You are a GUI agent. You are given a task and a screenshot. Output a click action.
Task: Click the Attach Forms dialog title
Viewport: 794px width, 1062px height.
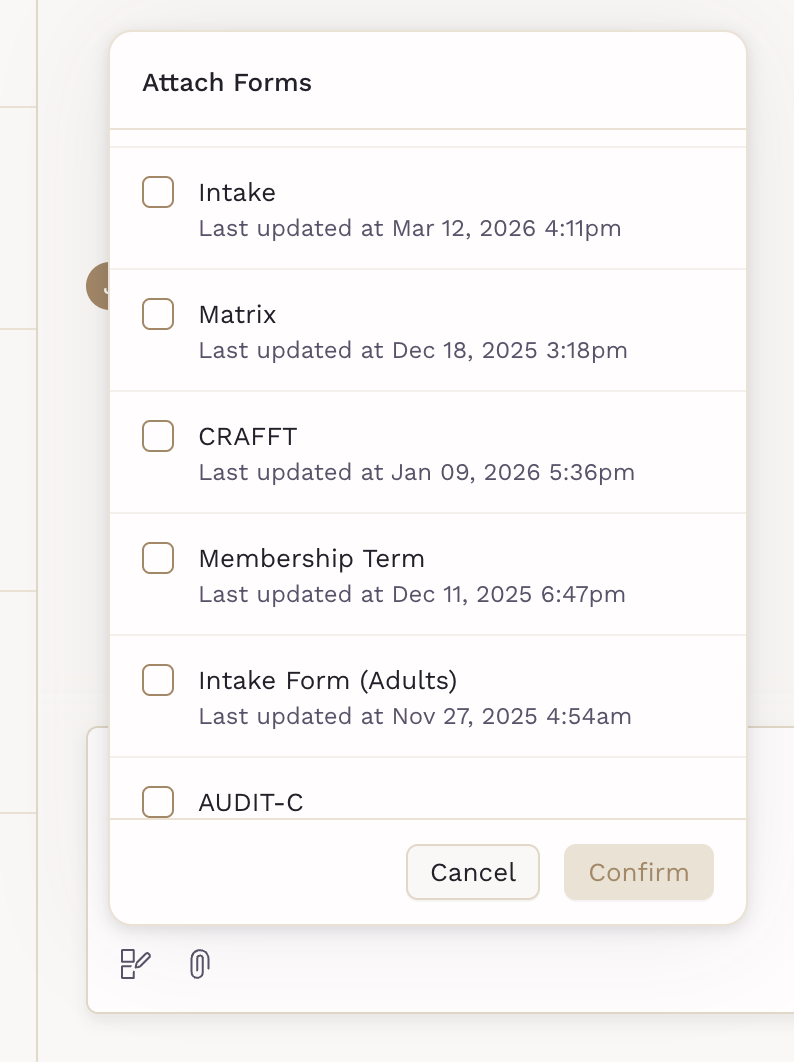[x=227, y=83]
